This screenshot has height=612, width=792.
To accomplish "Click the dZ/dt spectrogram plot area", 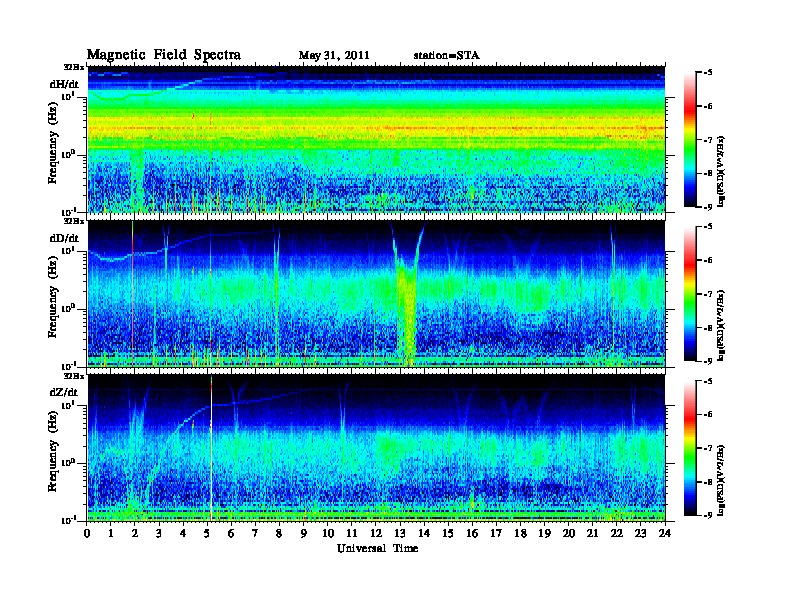I will pyautogui.click(x=376, y=447).
